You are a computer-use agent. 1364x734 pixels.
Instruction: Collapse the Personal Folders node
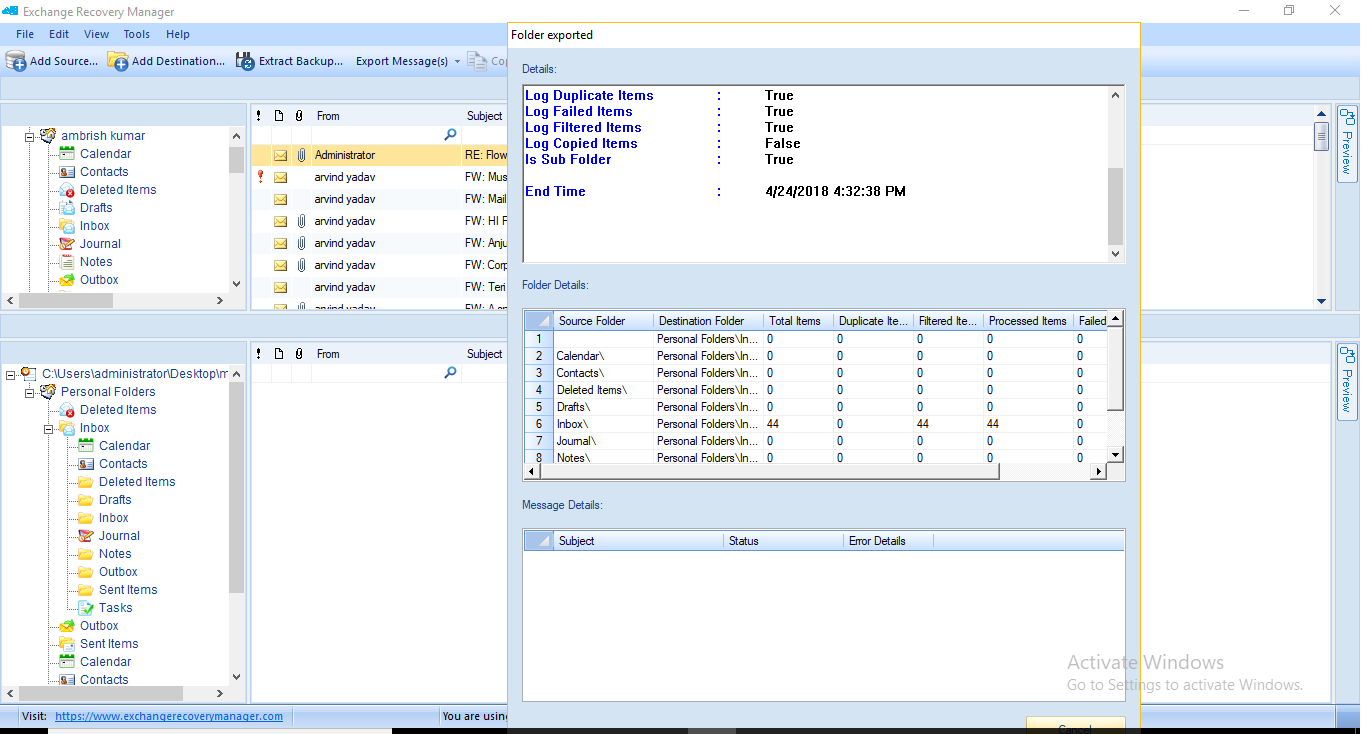(29, 392)
